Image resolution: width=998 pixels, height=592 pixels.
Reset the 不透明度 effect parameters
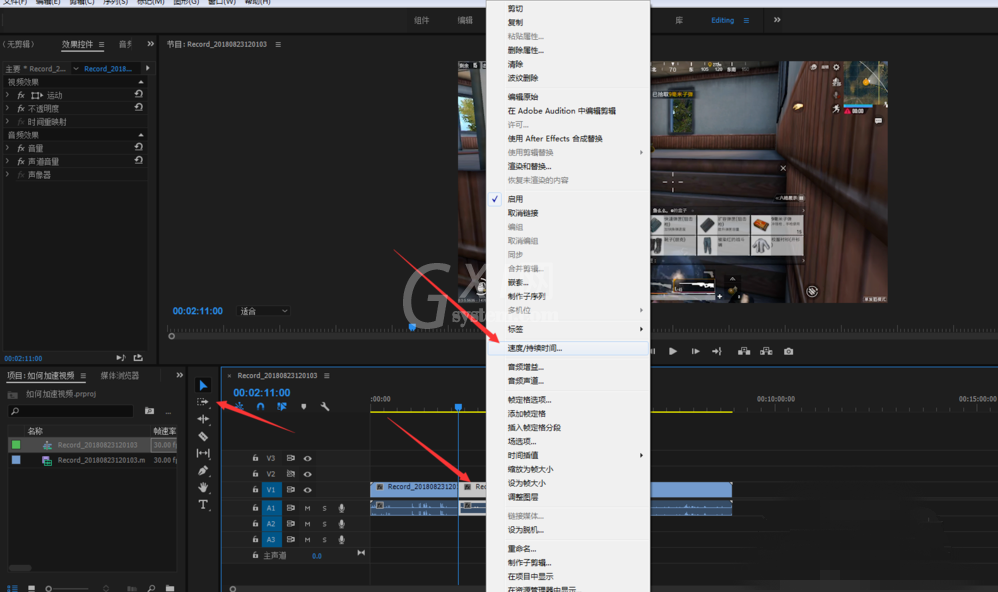pyautogui.click(x=138, y=108)
